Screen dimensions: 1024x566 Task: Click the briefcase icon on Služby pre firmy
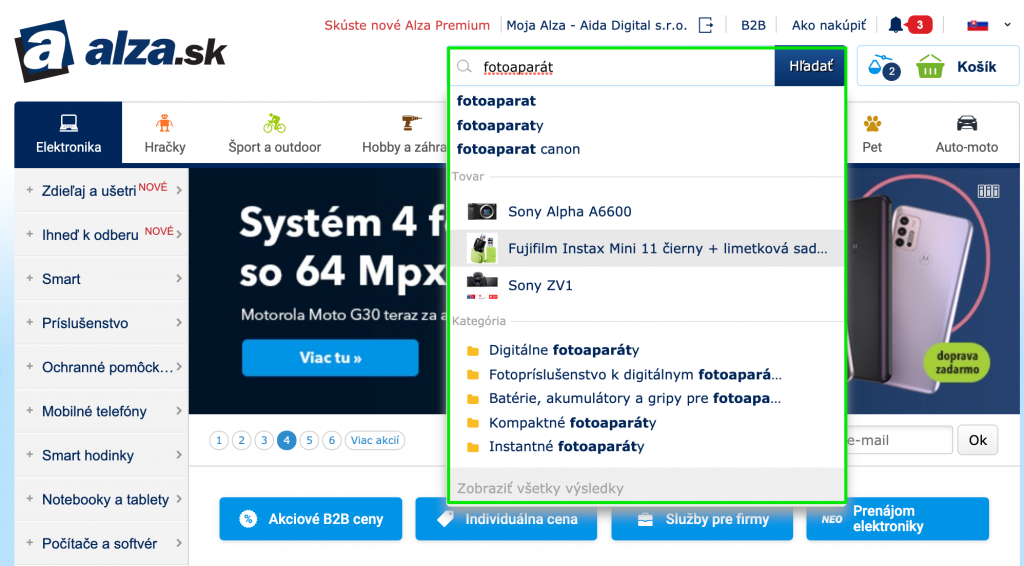645,520
